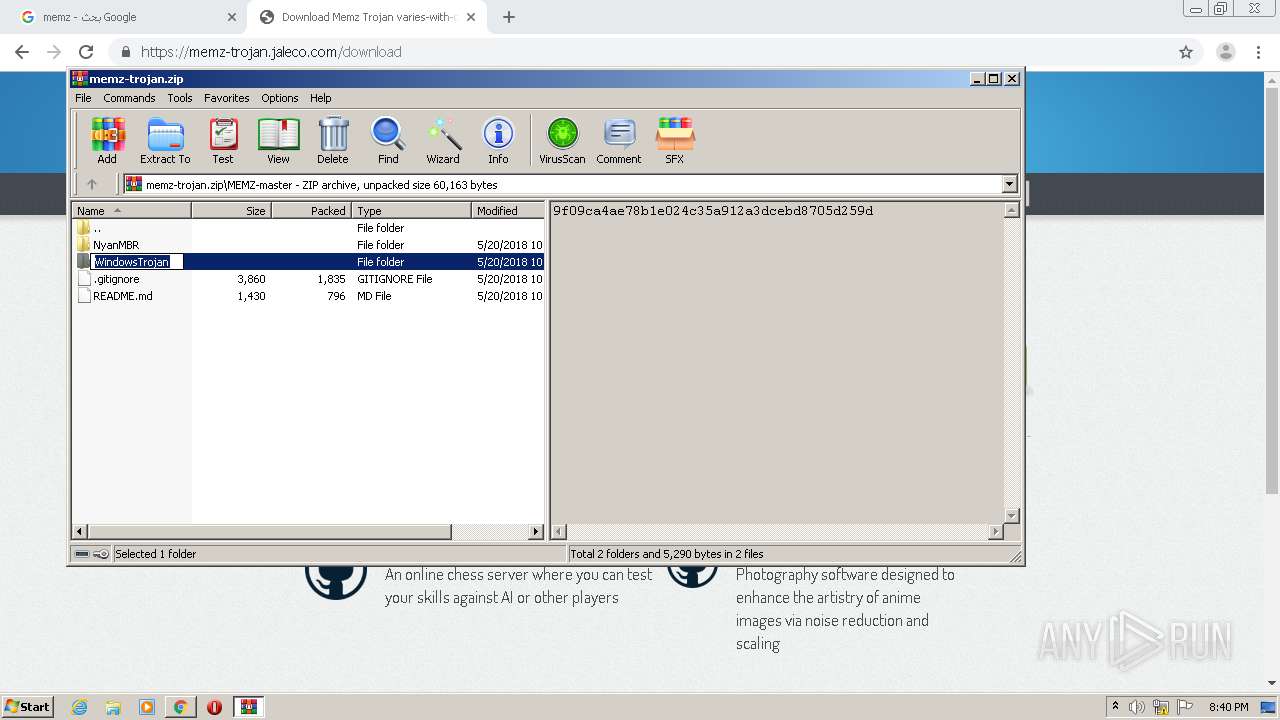Image resolution: width=1280 pixels, height=720 pixels.
Task: Sort files by the Packed column header
Action: [x=311, y=210]
